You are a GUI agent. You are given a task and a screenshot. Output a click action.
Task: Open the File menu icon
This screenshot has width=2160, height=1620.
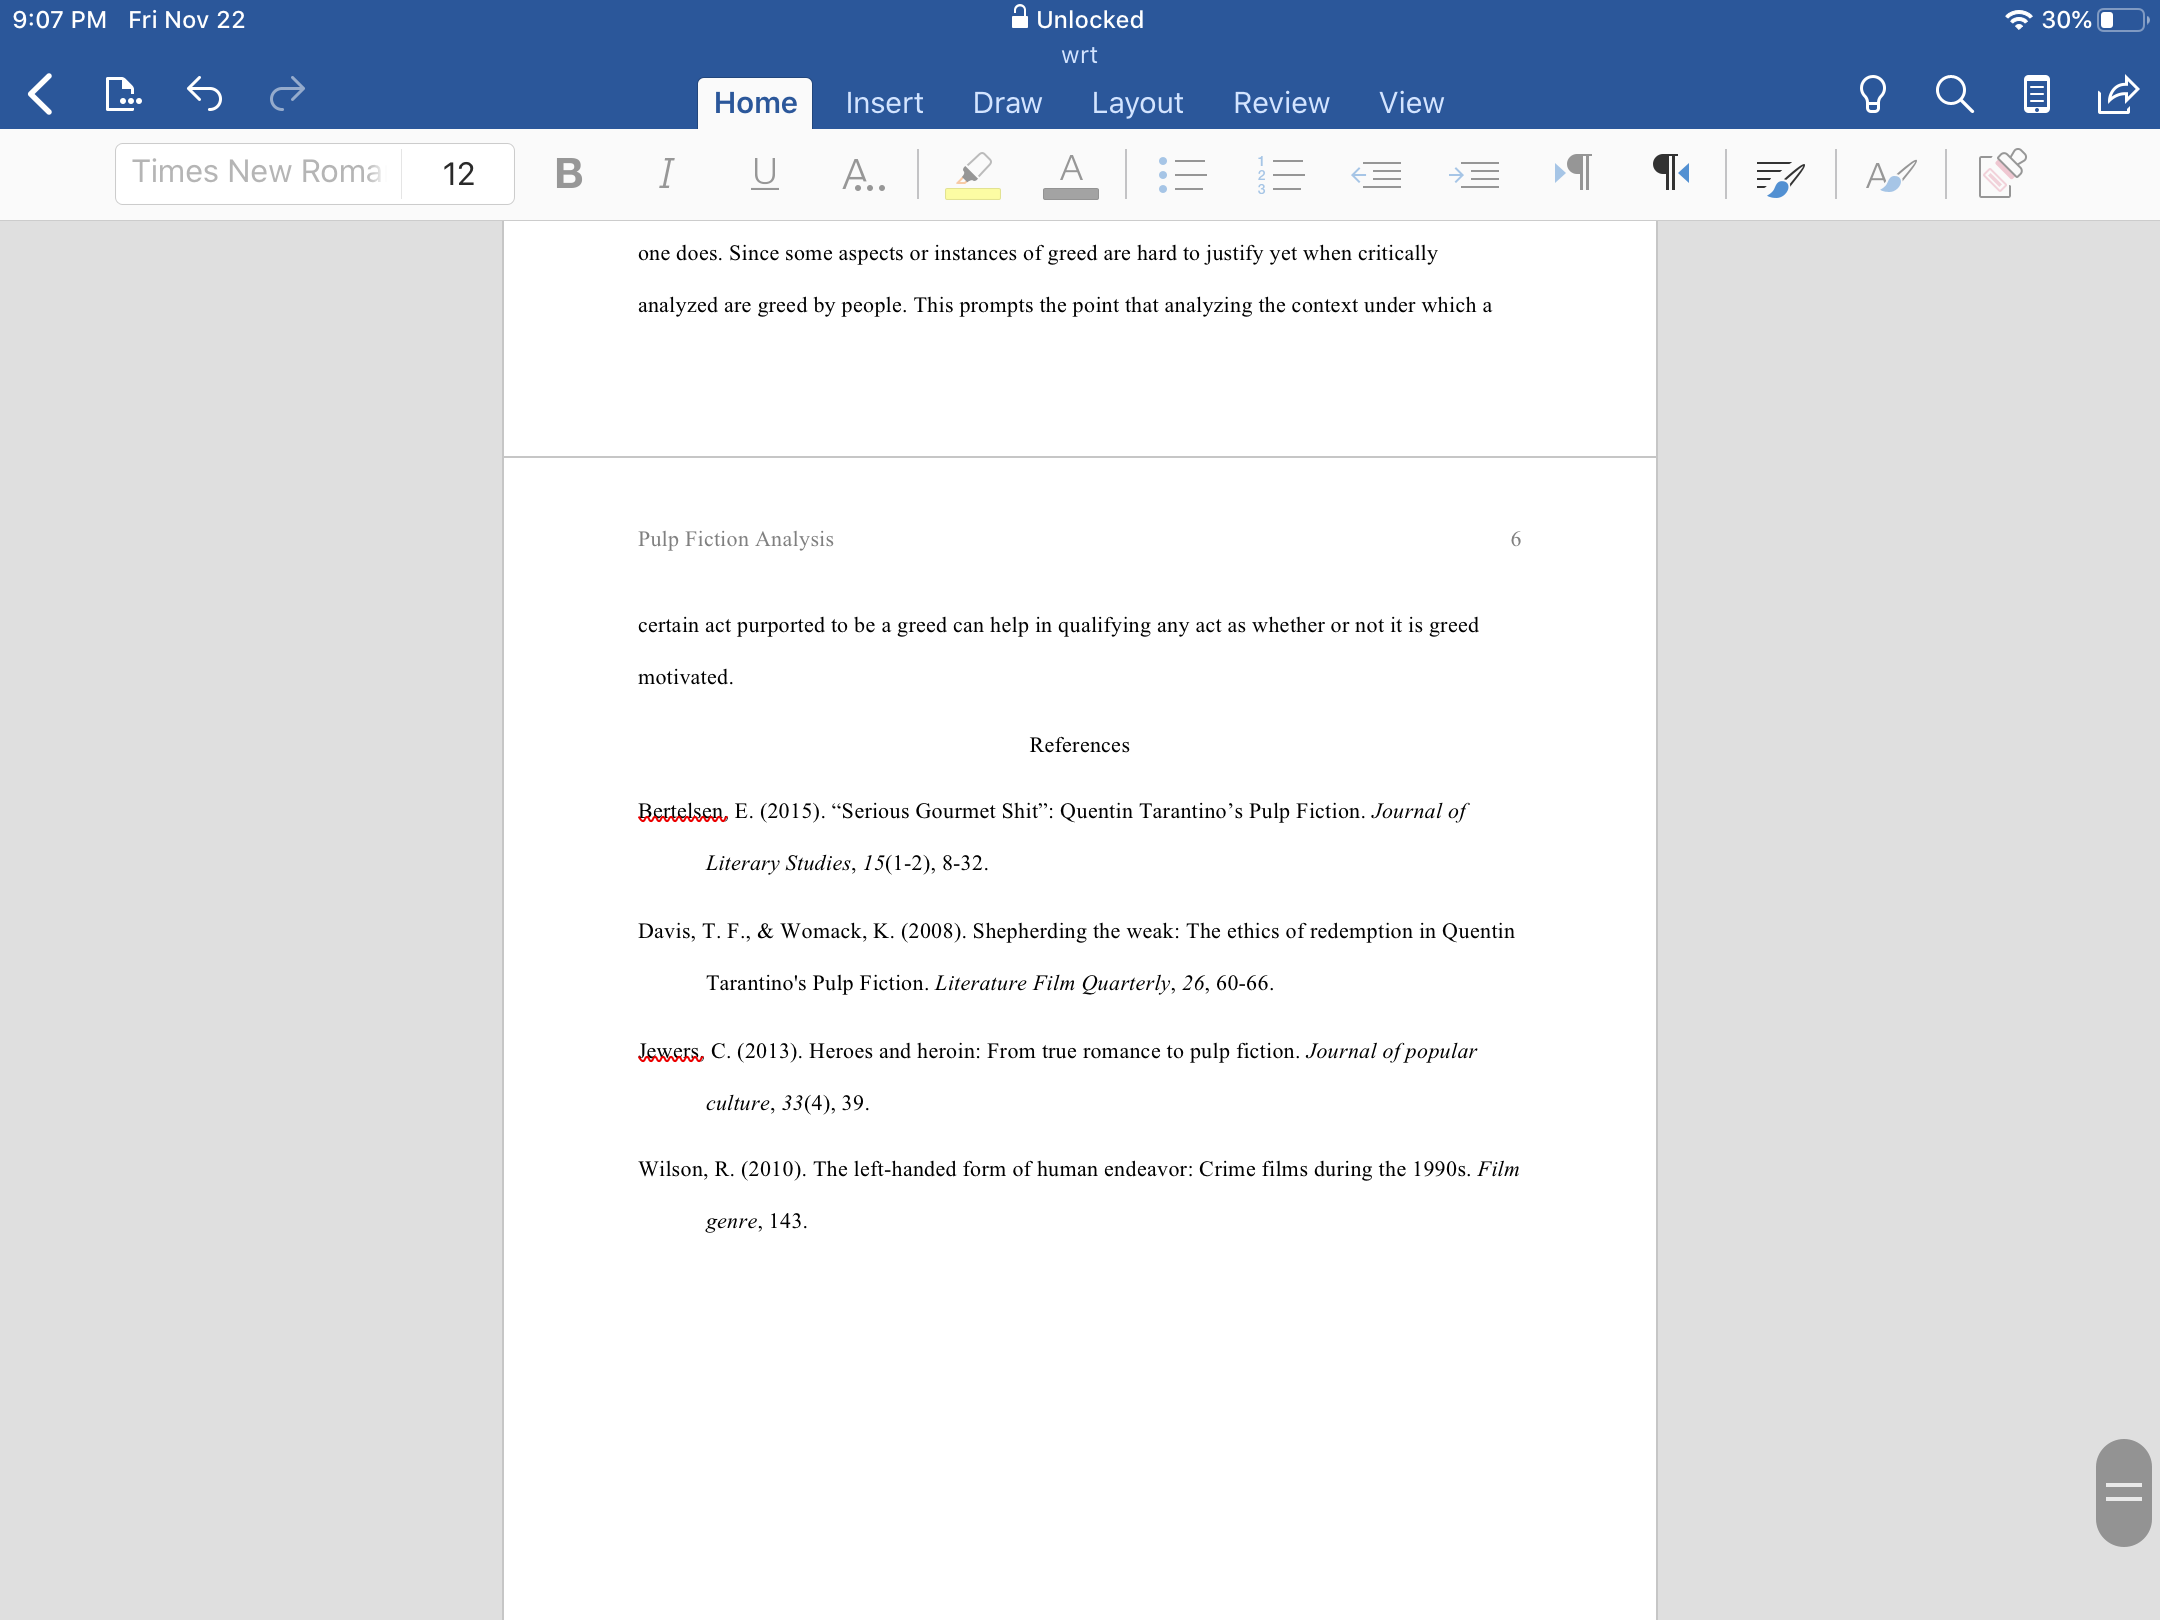tap(122, 95)
